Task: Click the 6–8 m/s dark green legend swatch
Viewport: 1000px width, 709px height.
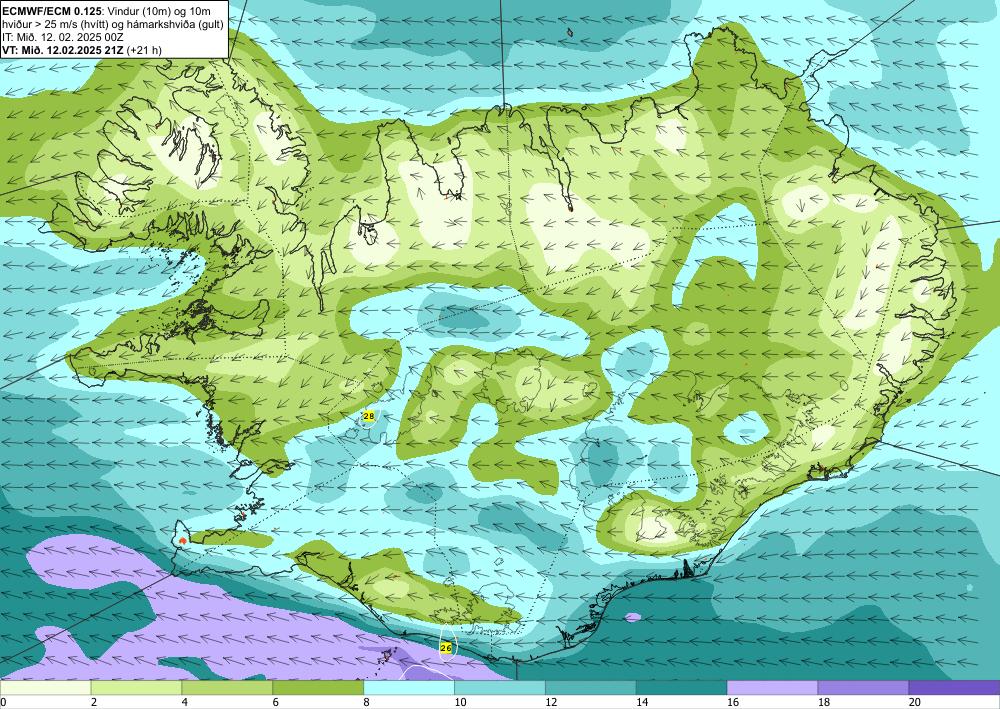Action: click(x=318, y=687)
